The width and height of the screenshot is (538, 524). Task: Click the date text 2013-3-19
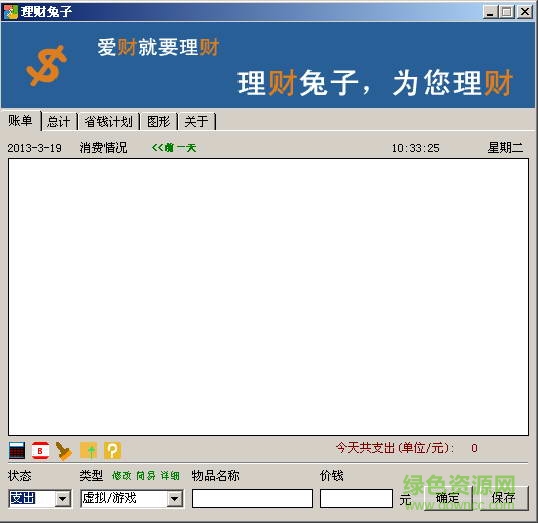[x=35, y=148]
